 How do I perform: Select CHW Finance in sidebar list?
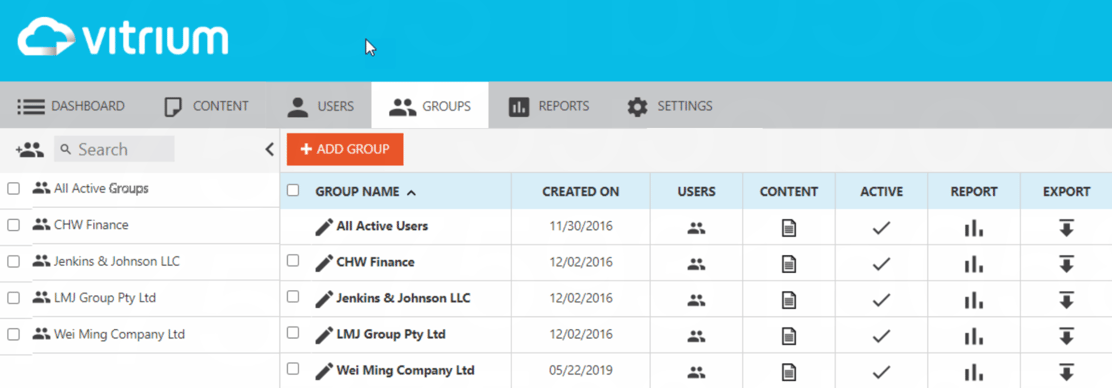pos(91,225)
